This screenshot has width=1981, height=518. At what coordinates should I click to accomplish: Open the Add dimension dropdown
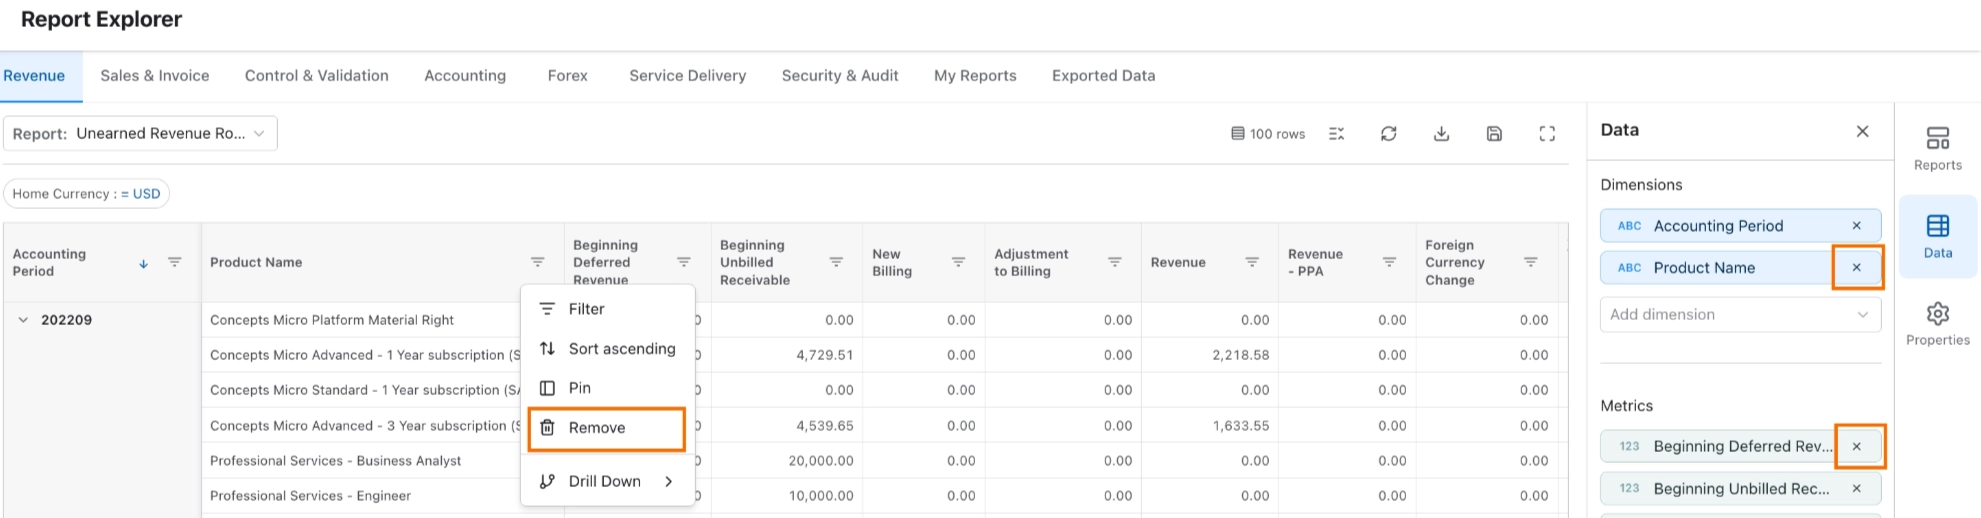pyautogui.click(x=1740, y=314)
